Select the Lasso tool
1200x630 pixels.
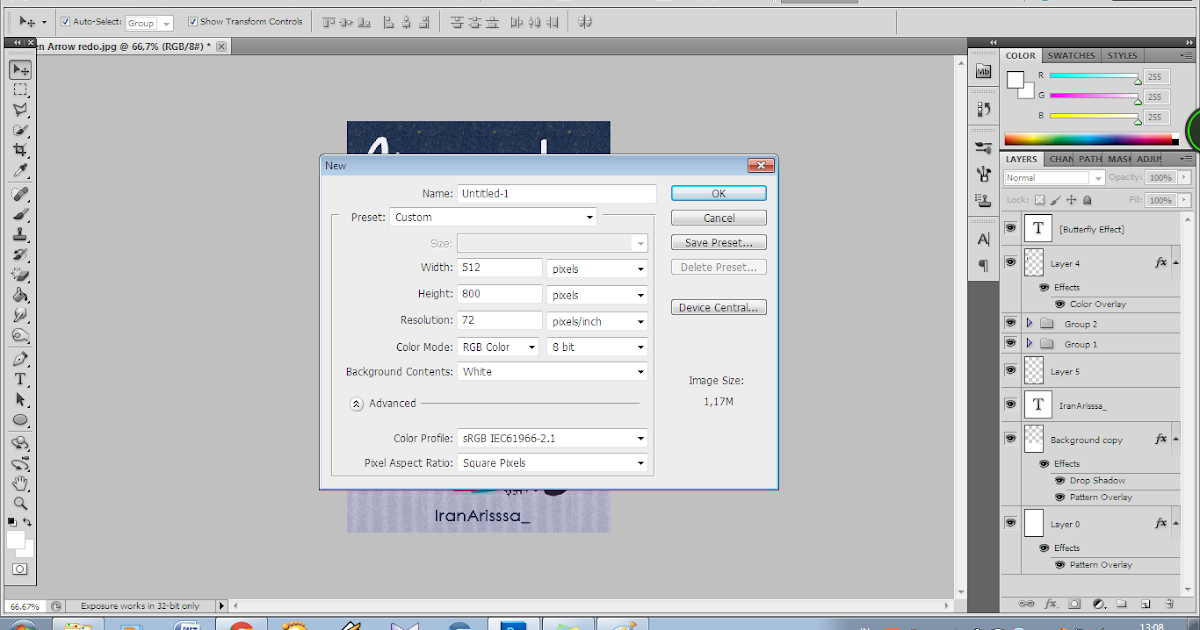[x=20, y=110]
